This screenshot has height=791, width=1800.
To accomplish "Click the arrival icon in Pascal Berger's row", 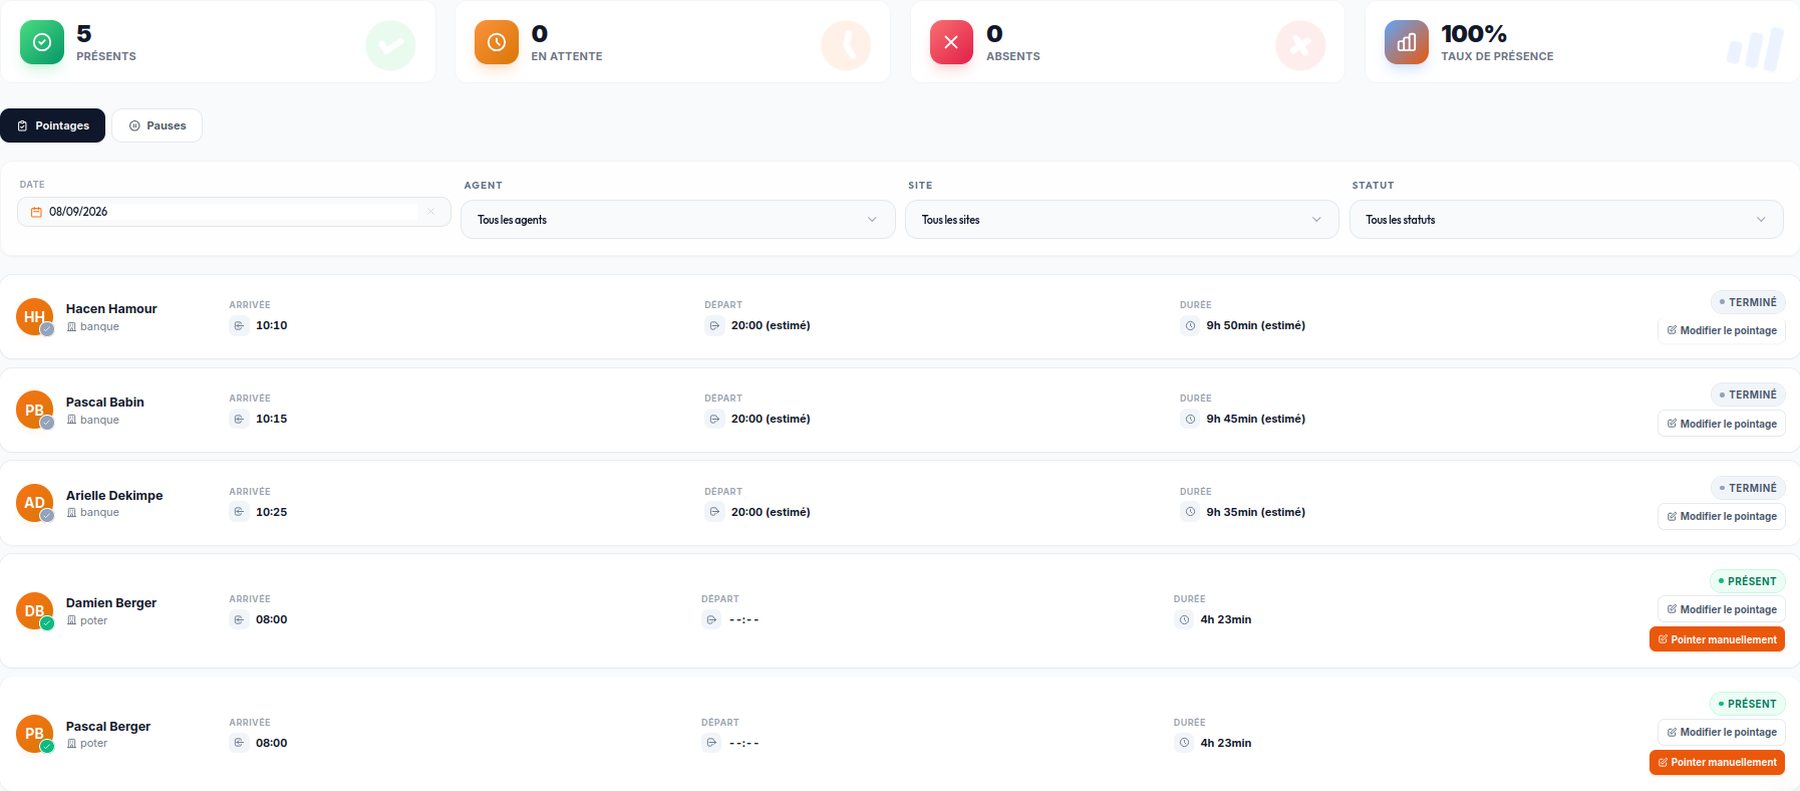I will (239, 743).
